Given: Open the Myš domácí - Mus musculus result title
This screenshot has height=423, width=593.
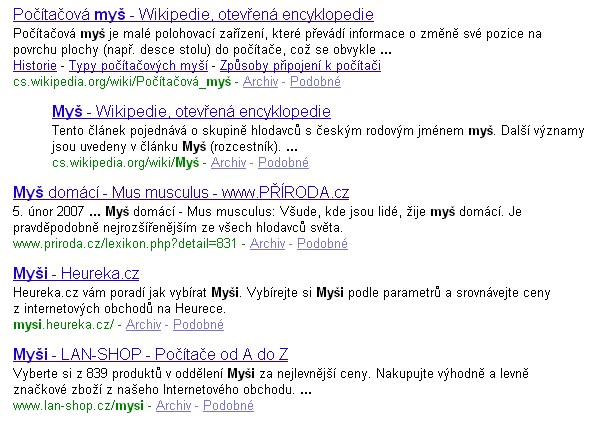Looking at the screenshot, I should pos(181,192).
